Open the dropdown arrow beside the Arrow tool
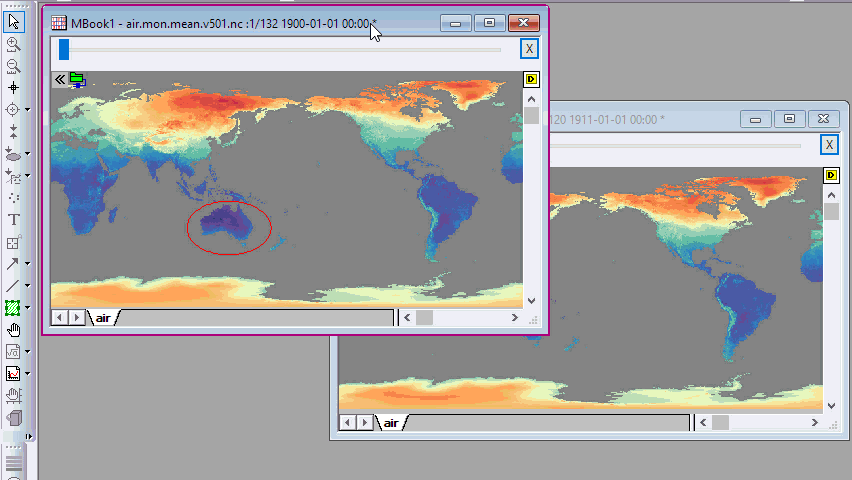The width and height of the screenshot is (852, 480). 27,264
